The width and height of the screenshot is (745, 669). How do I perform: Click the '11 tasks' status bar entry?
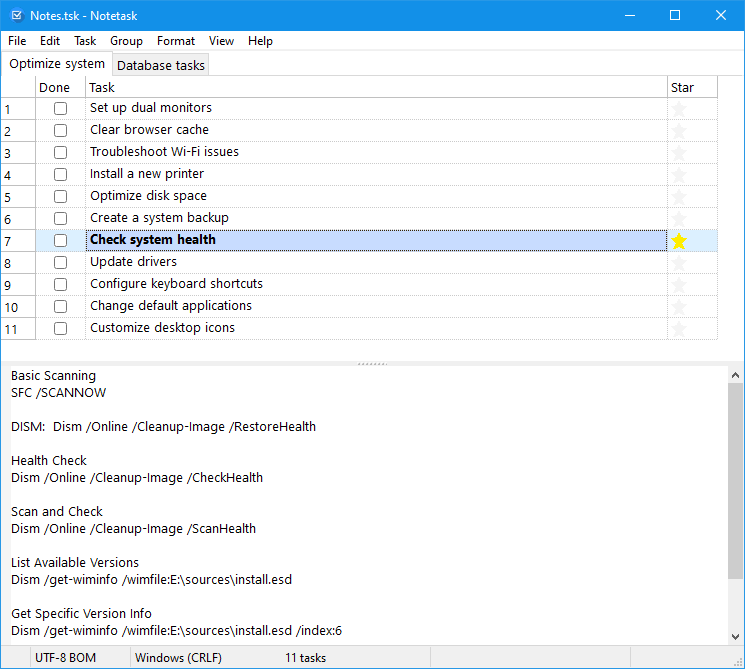click(x=305, y=658)
